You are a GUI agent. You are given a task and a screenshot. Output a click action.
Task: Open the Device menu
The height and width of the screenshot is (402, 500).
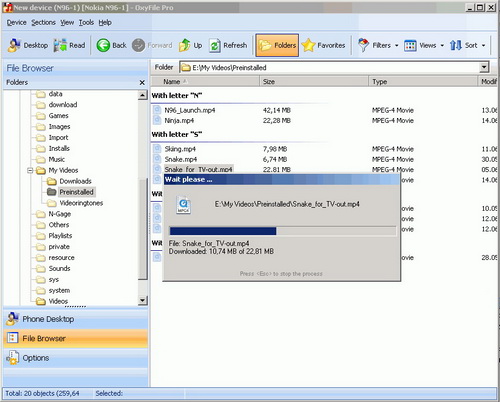16,22
